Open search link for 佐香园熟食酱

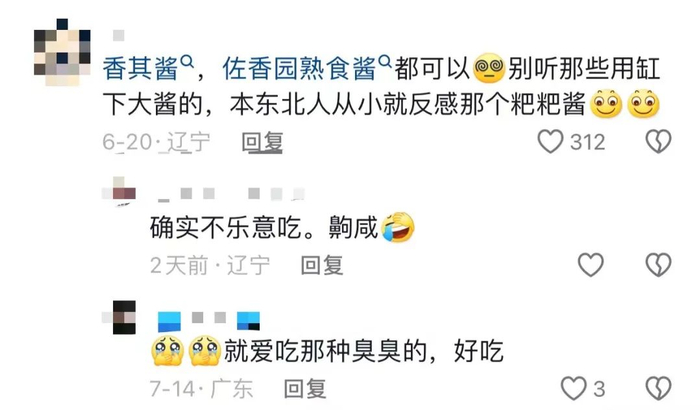[307, 69]
